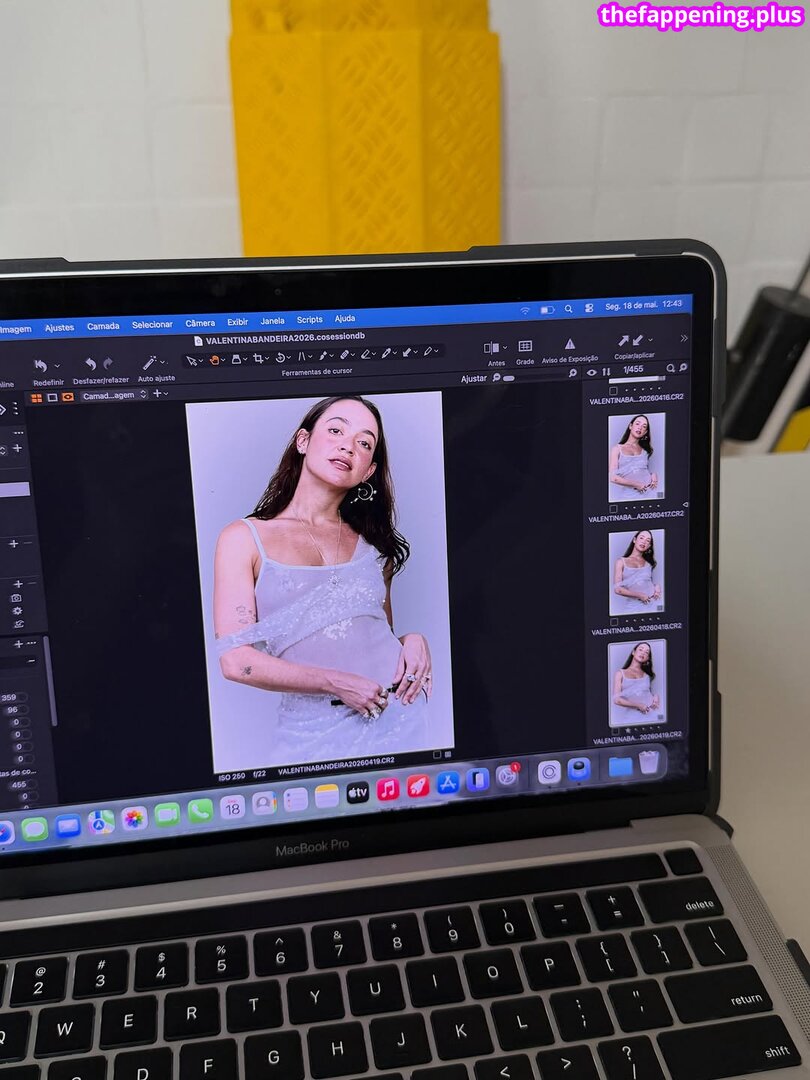The height and width of the screenshot is (1080, 810).
Task: Open the crop tool dropdown arrow
Action: (267, 359)
